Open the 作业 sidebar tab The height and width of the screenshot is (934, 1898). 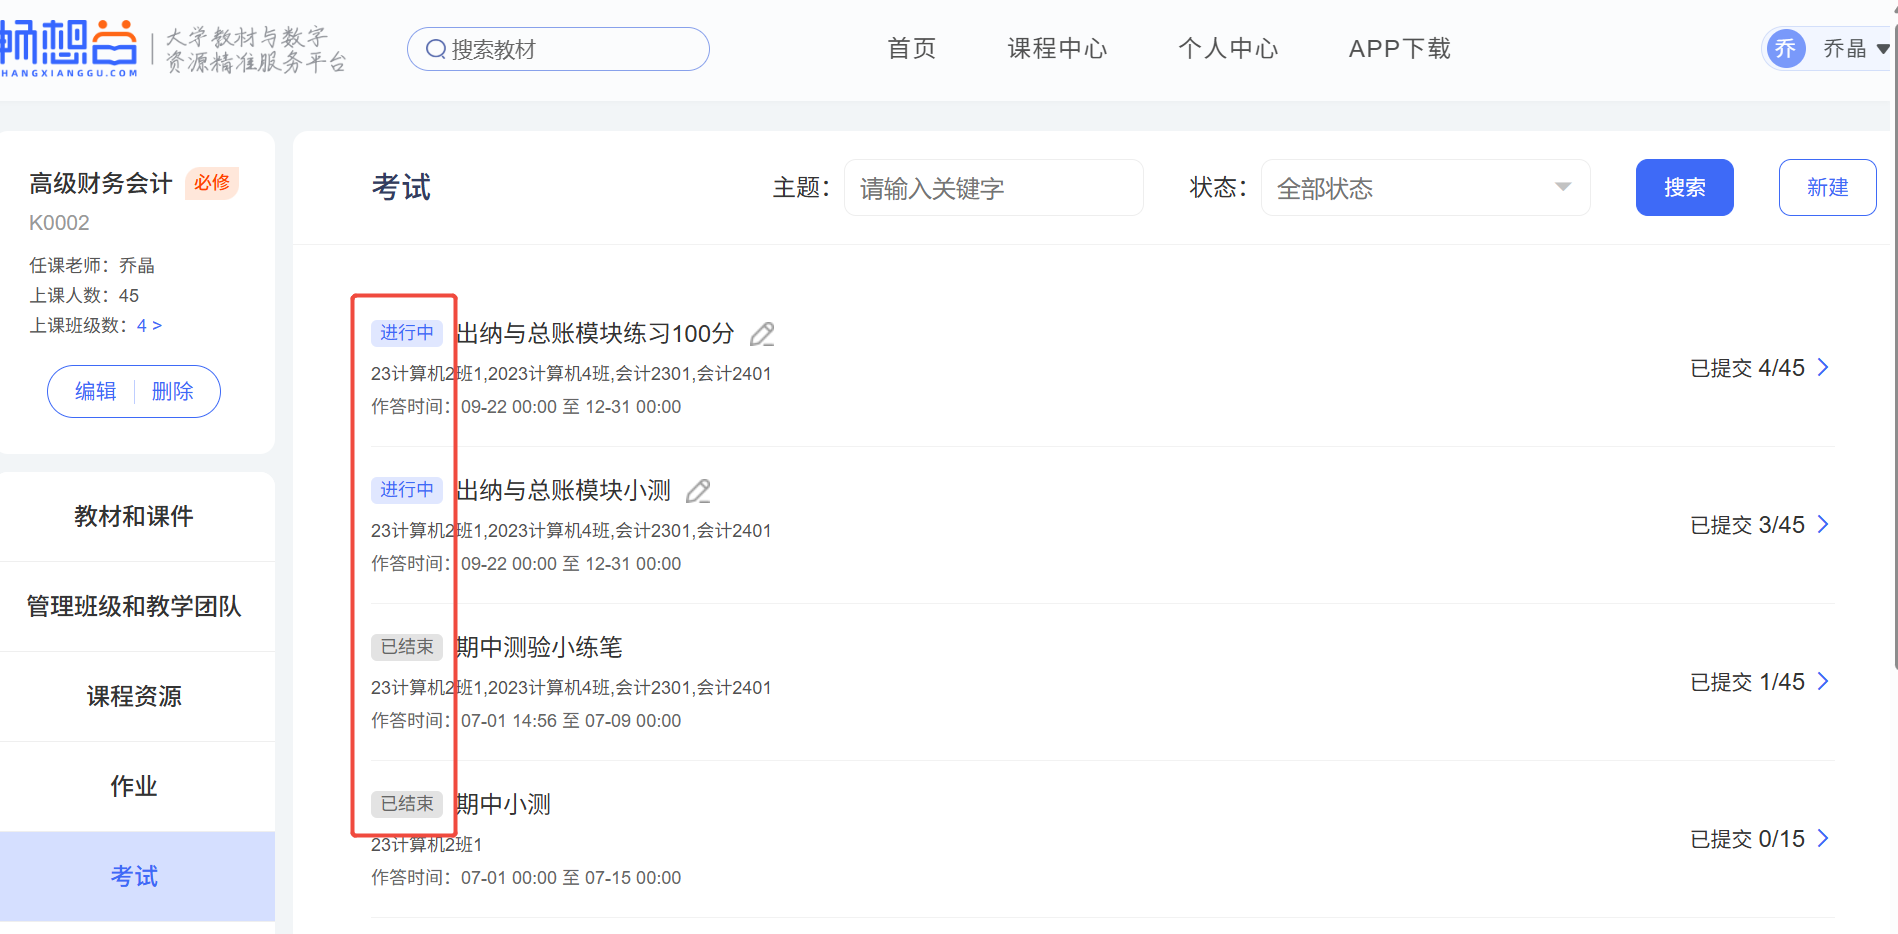pos(134,787)
